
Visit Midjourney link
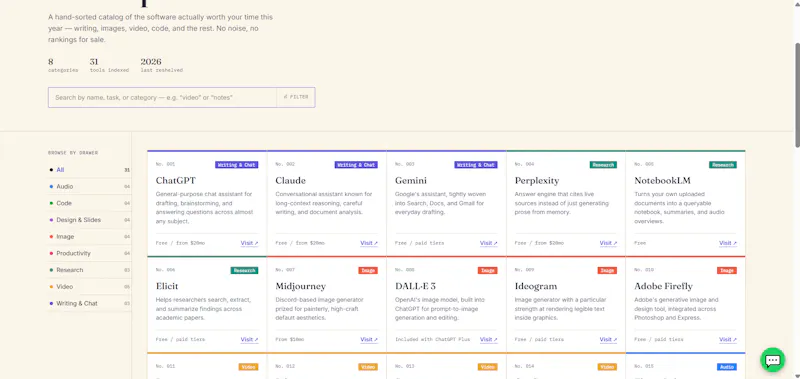[x=369, y=340]
